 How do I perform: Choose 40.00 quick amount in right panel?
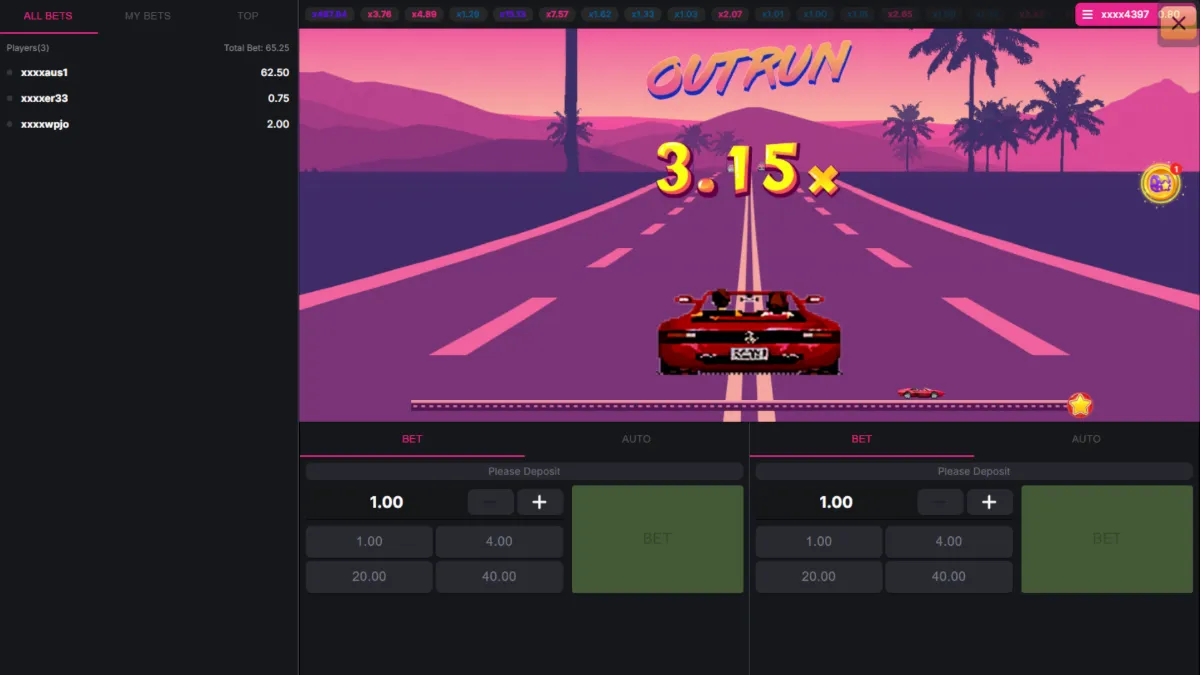[948, 577]
